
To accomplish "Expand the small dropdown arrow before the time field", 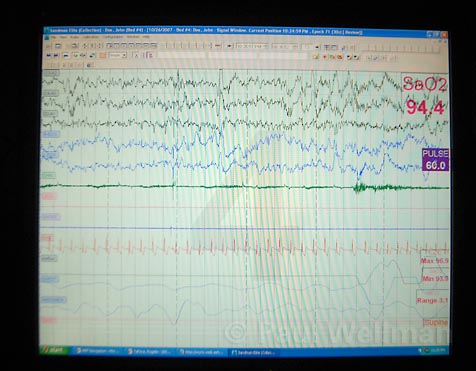I will 229,46.
